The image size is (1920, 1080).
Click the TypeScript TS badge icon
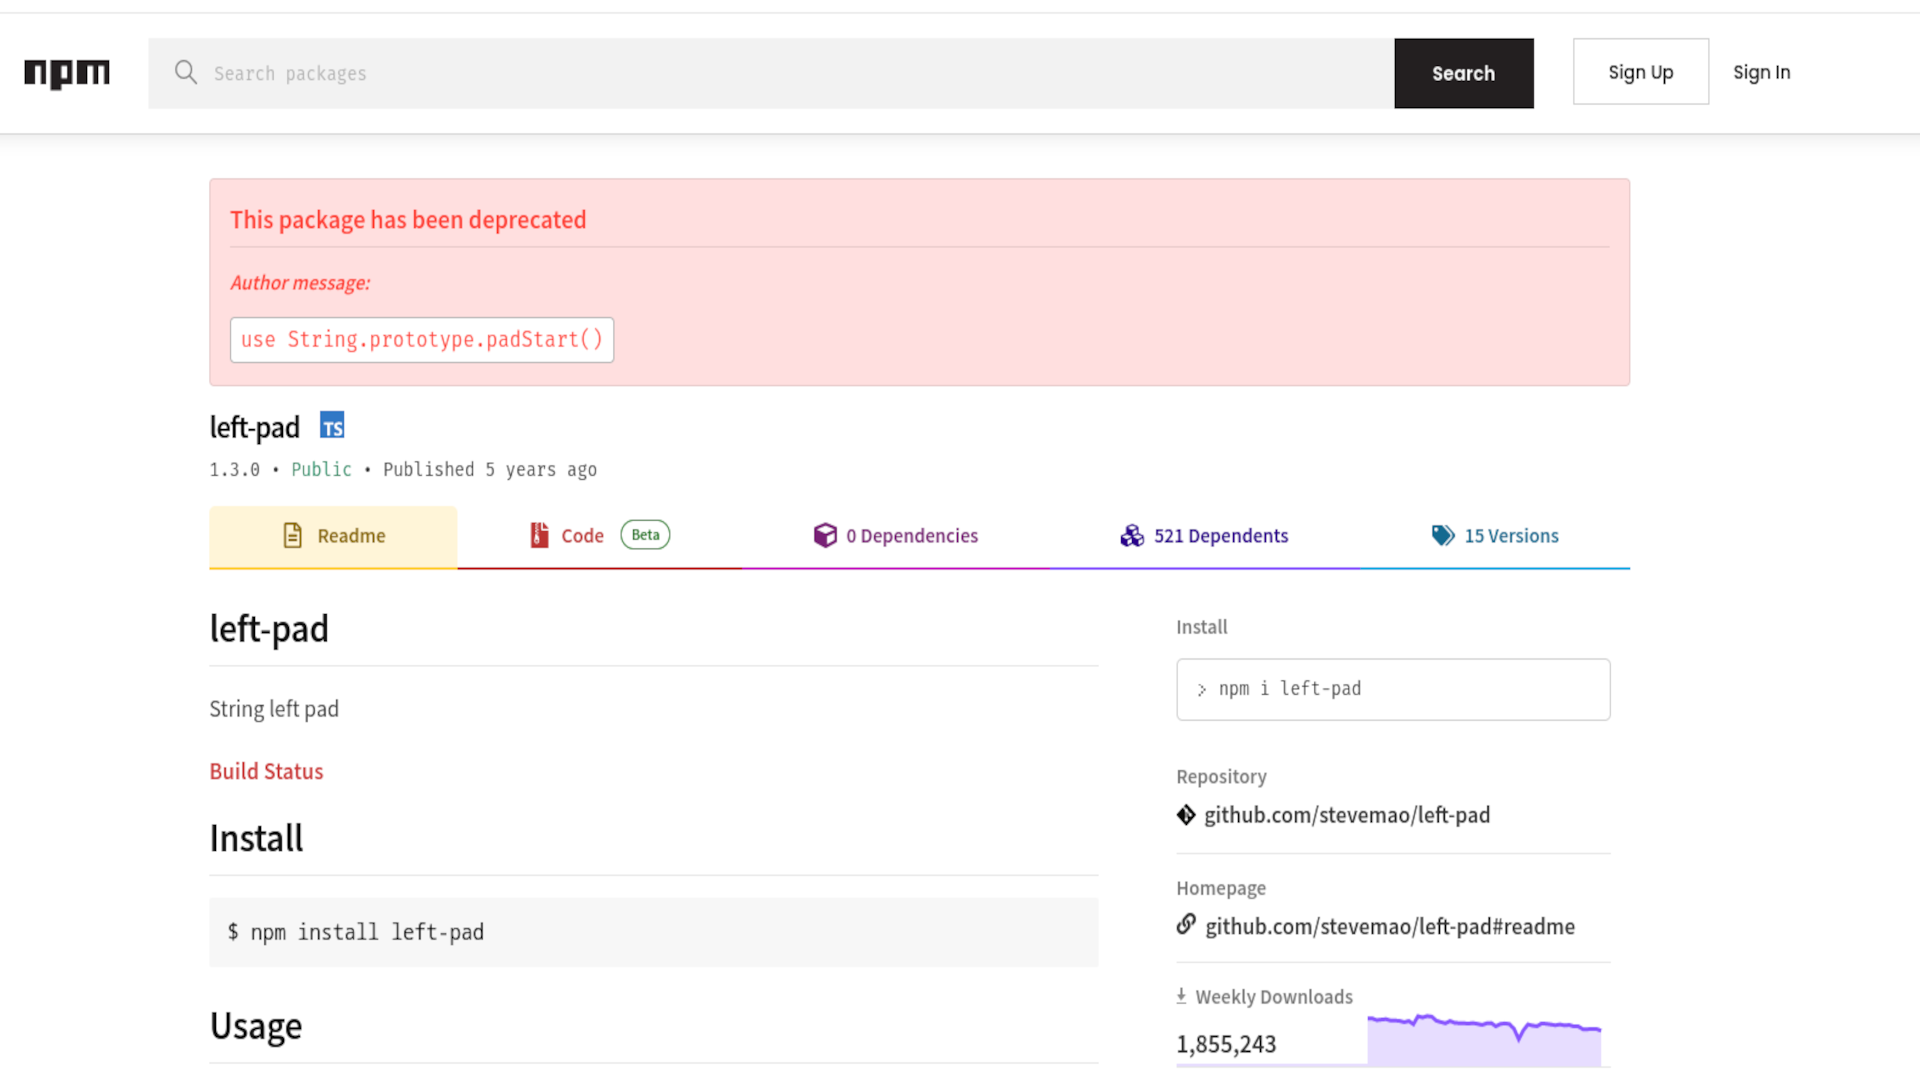[332, 426]
